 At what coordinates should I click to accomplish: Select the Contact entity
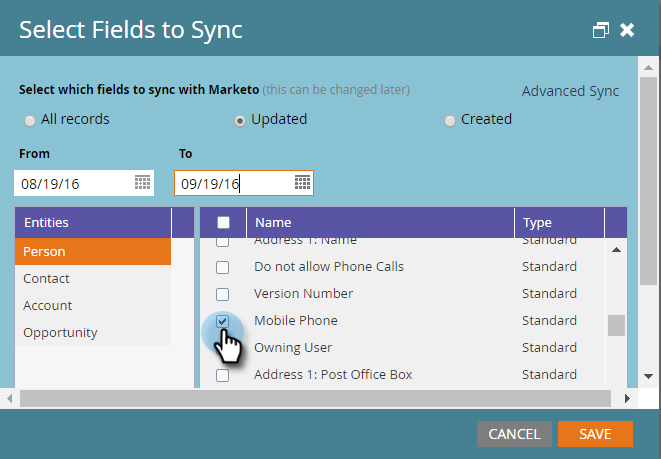tap(47, 278)
